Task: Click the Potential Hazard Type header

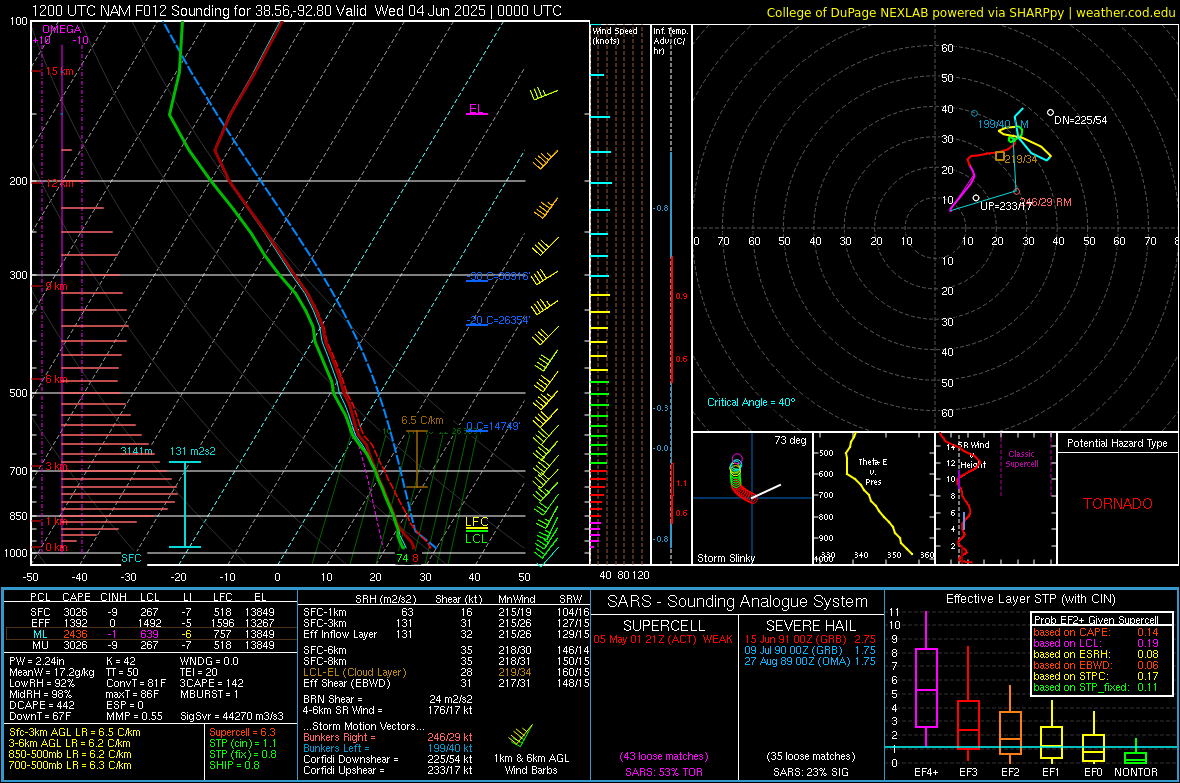Action: pyautogui.click(x=1117, y=443)
